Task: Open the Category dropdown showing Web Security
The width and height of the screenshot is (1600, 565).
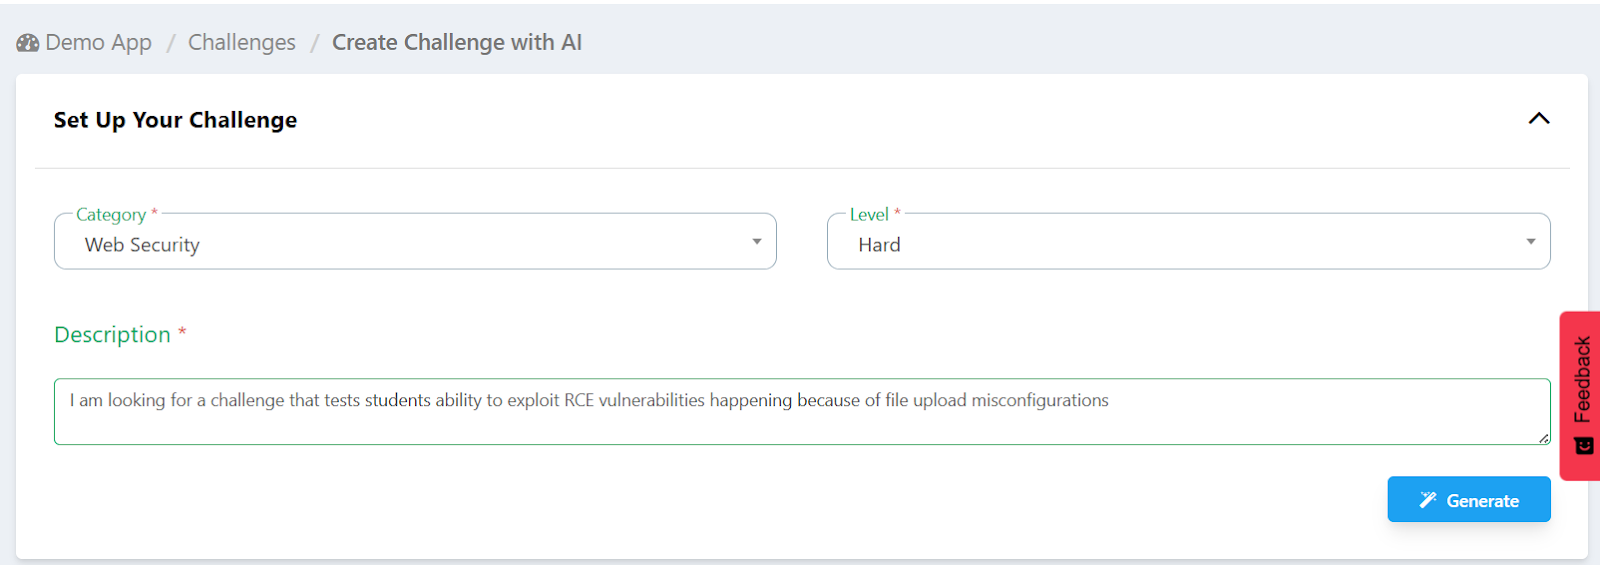Action: (415, 242)
